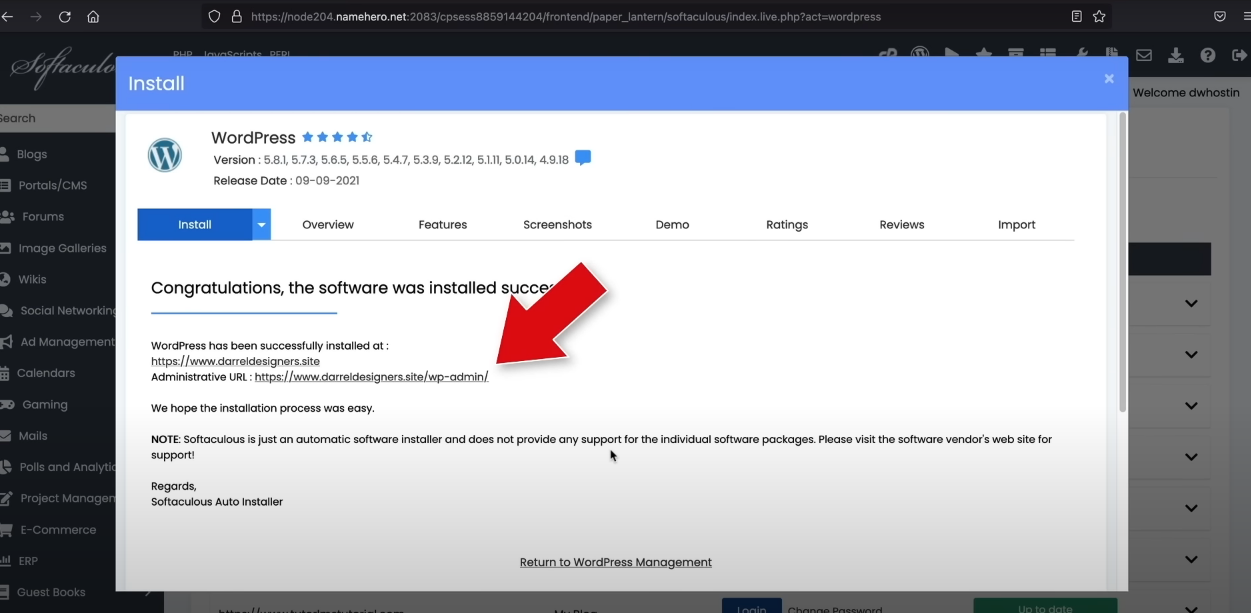This screenshot has width=1251, height=613.
Task: Open the help question mark icon
Action: coord(1208,55)
